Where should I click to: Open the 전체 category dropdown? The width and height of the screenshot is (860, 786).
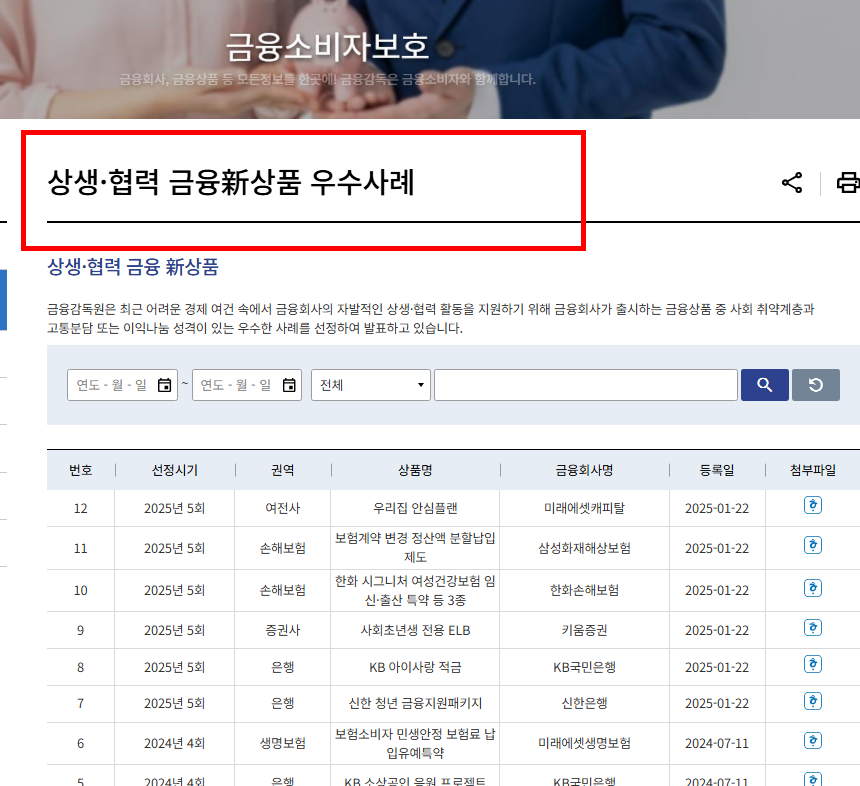[x=370, y=385]
